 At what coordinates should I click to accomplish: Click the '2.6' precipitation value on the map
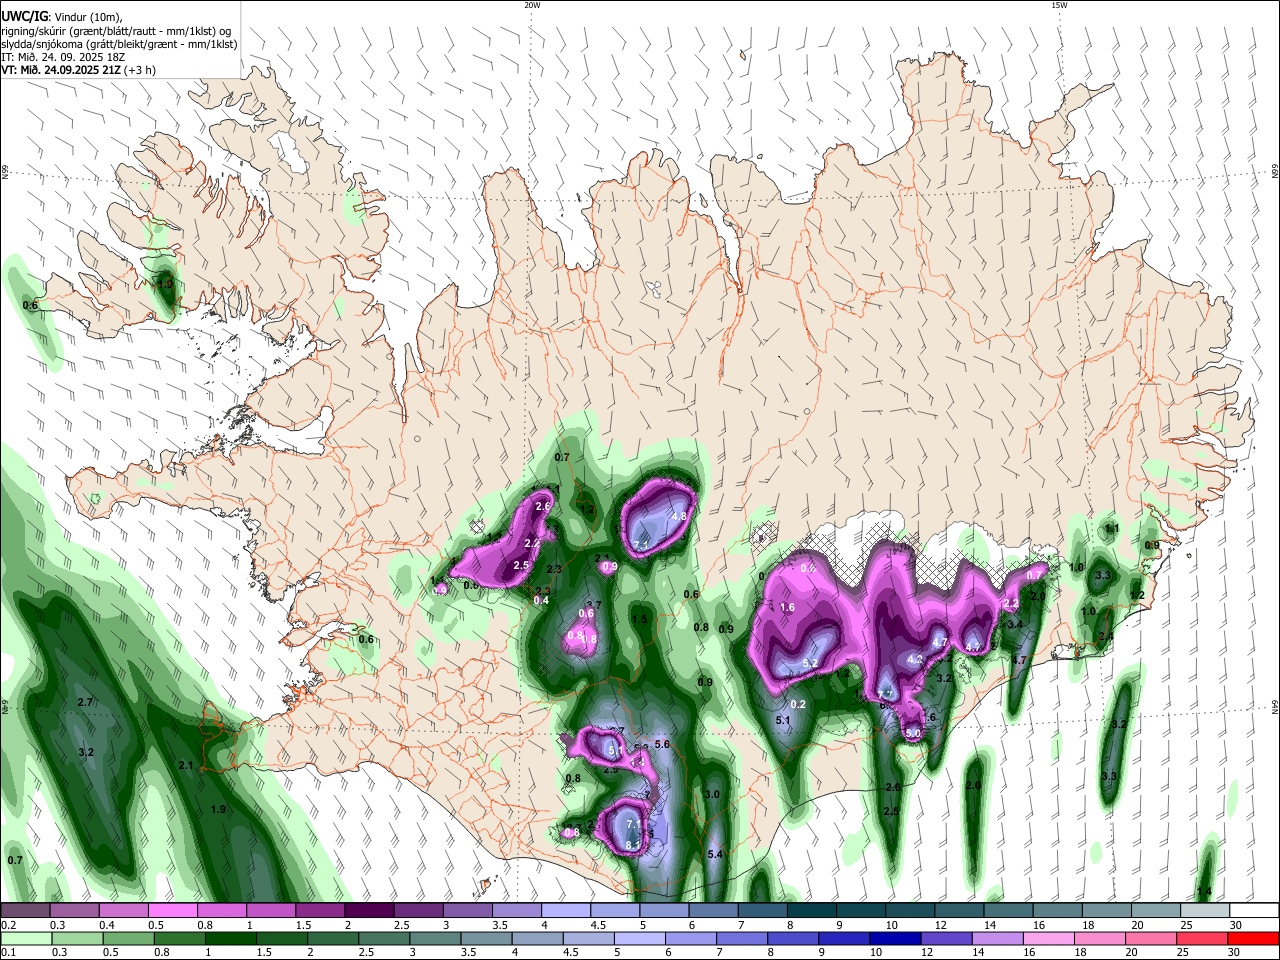click(x=543, y=507)
